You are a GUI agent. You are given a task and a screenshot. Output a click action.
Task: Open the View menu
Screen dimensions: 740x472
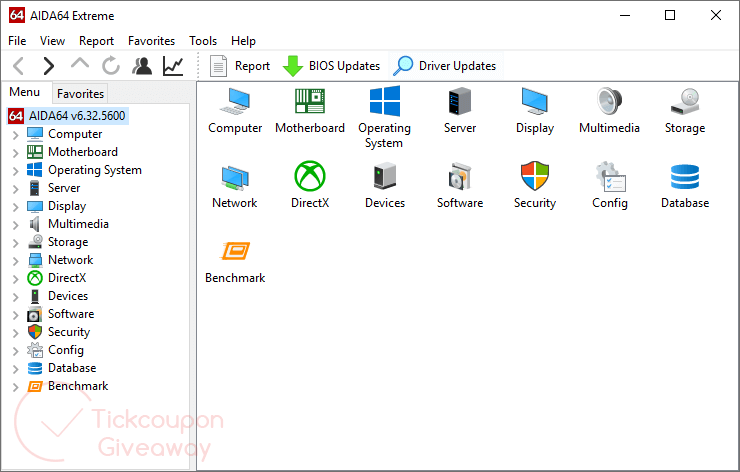(x=52, y=41)
